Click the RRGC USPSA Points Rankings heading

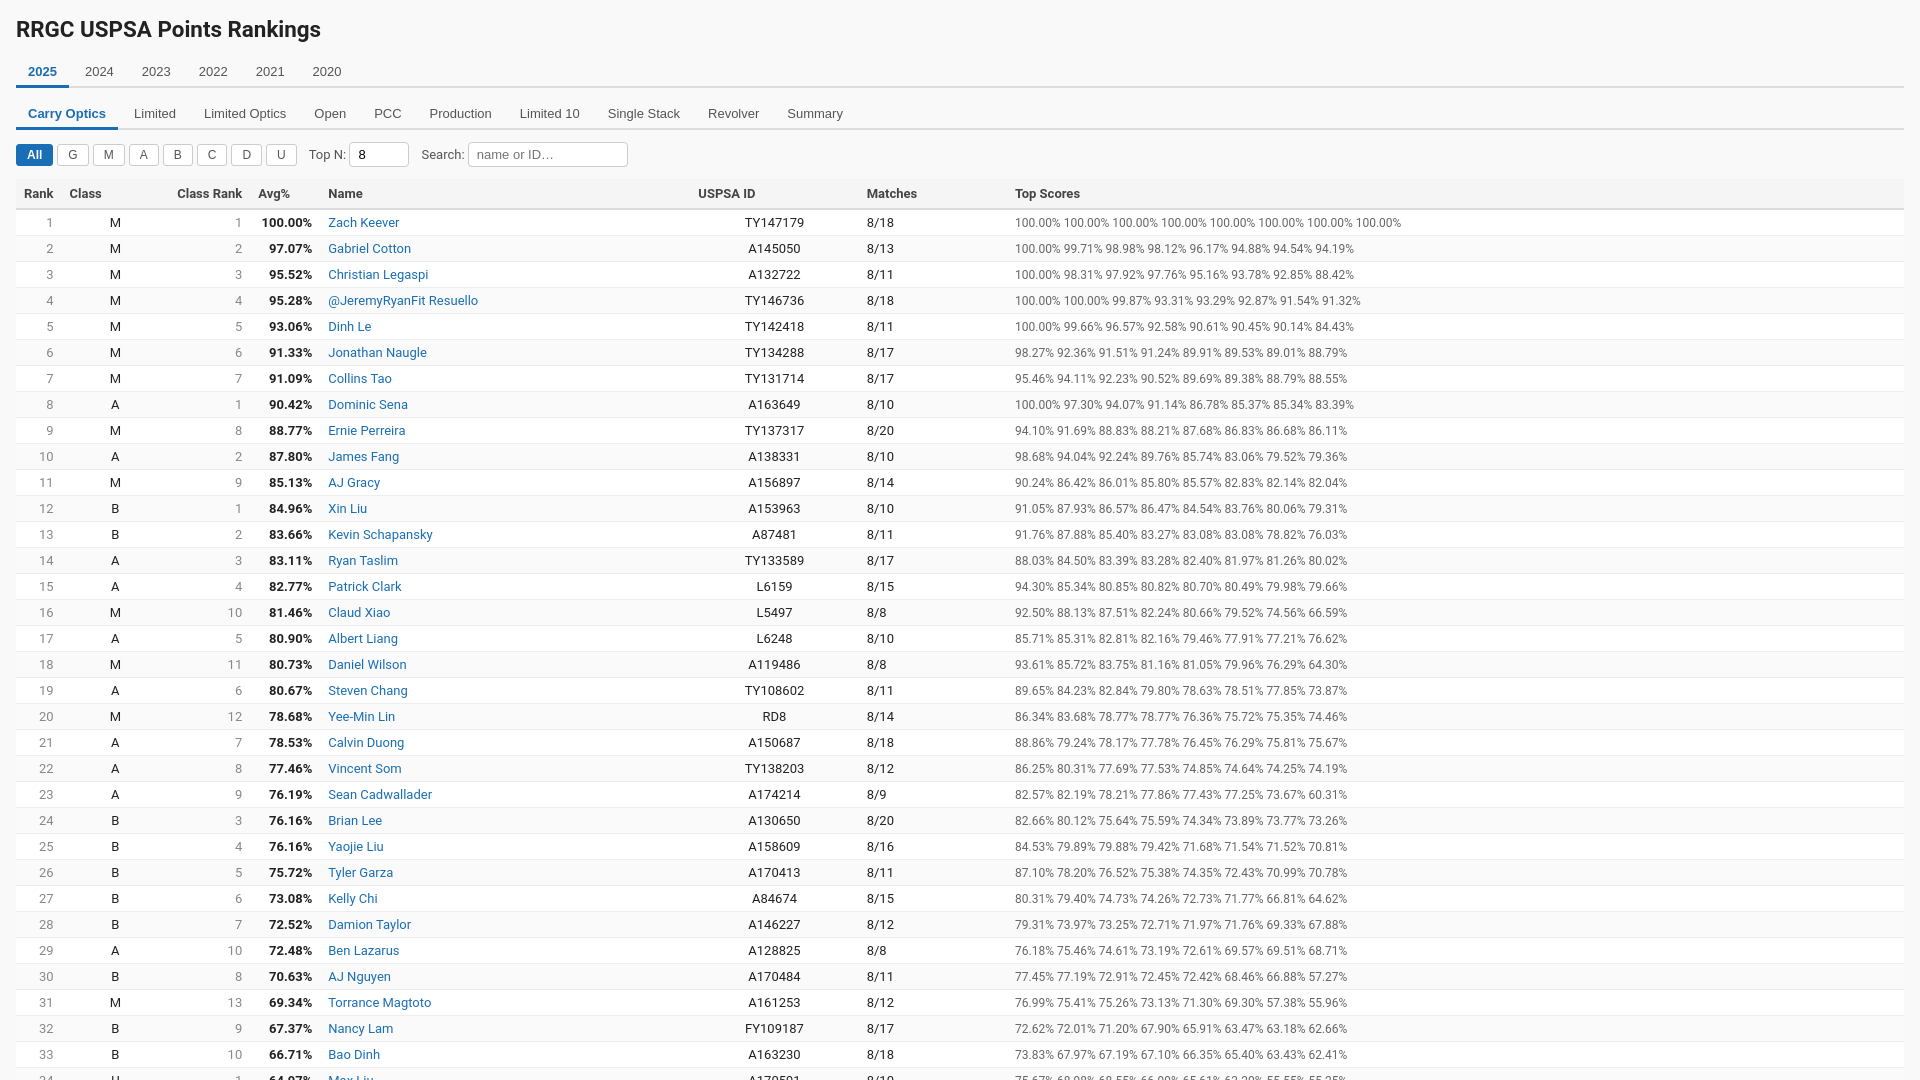point(168,30)
